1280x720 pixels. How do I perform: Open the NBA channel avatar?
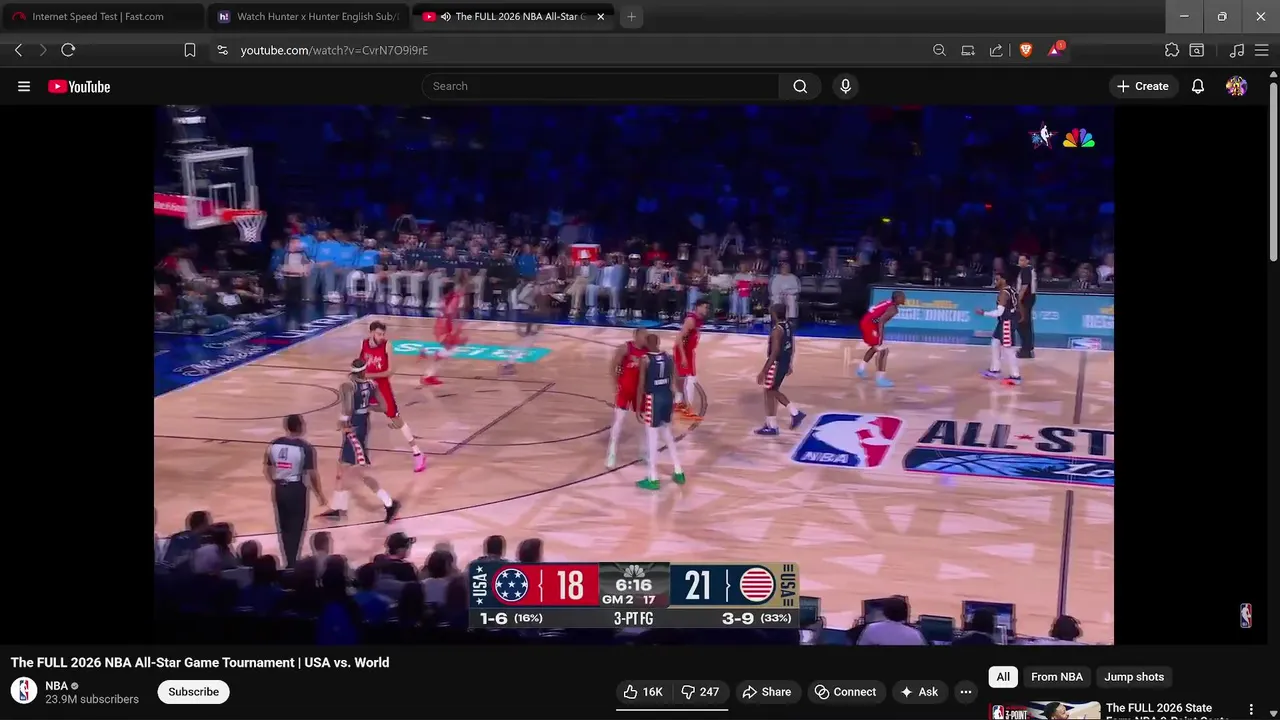24,691
